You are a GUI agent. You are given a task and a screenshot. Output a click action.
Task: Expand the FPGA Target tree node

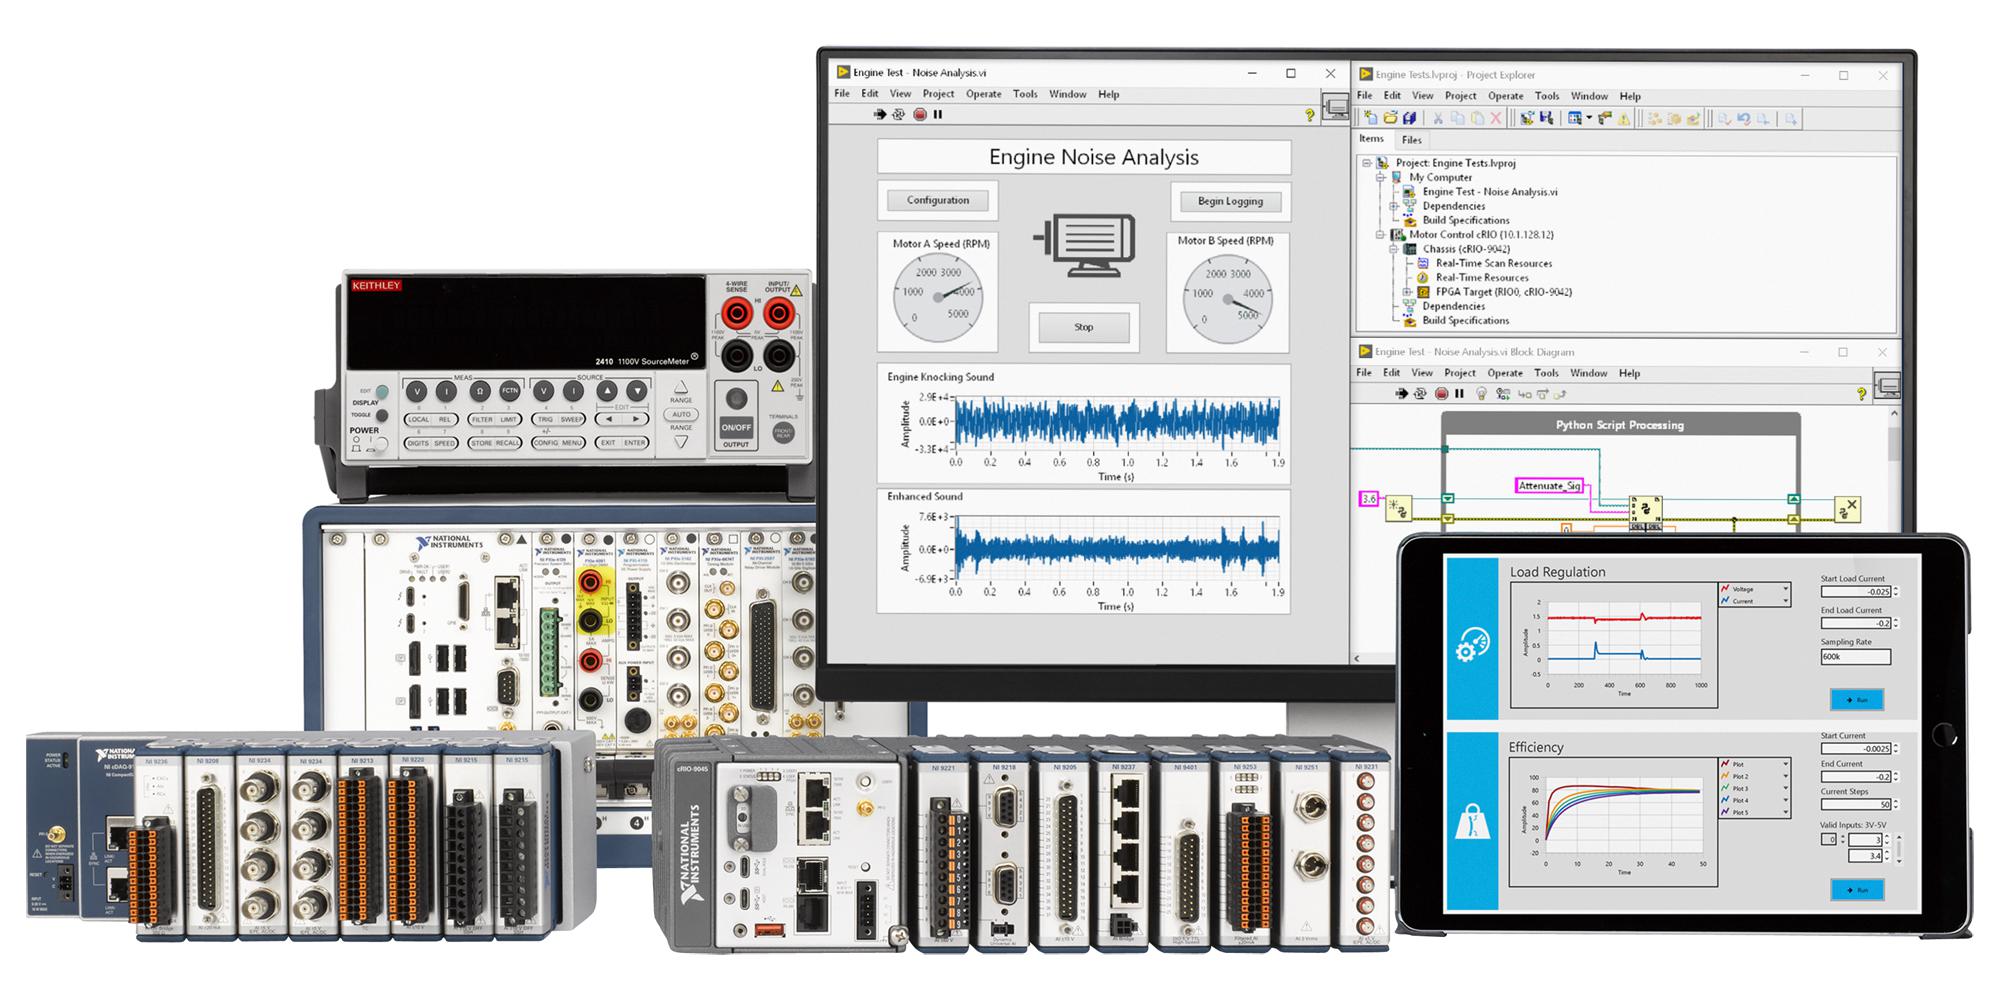[x=1407, y=292]
